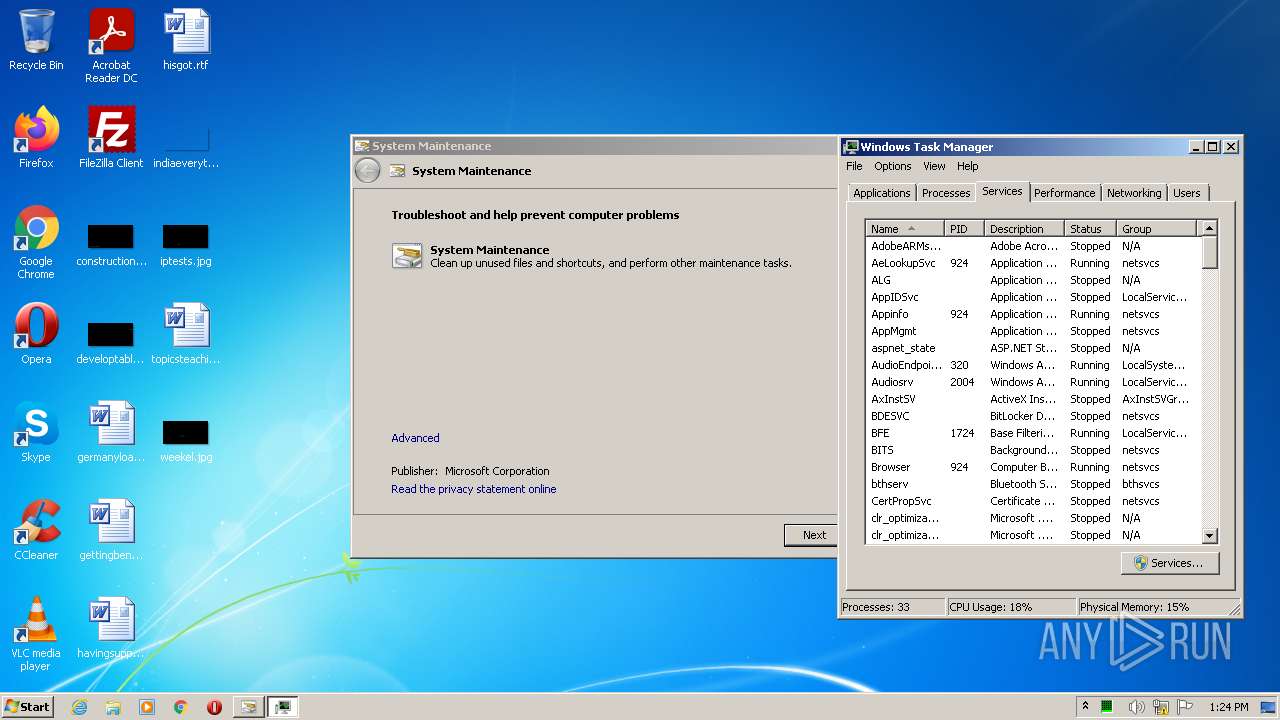Open Opera browser desktop shortcut
This screenshot has width=1280, height=720.
36,334
